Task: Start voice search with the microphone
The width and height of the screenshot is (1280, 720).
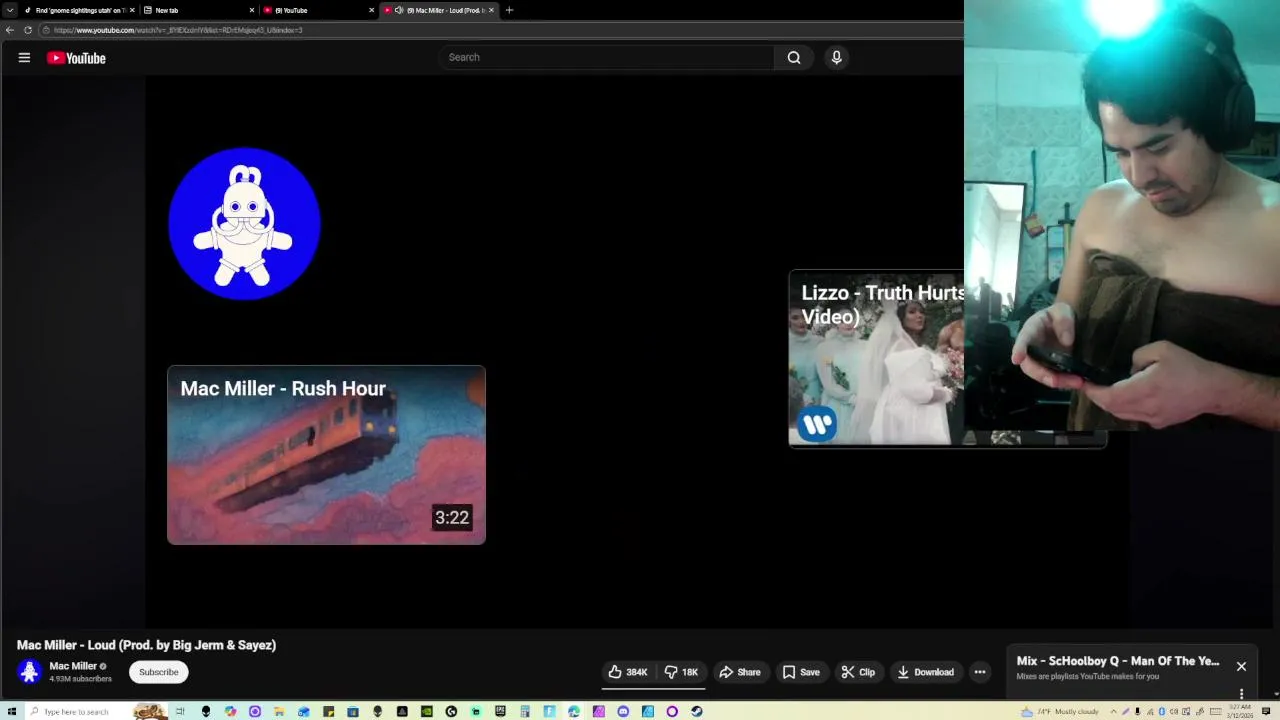Action: click(837, 57)
